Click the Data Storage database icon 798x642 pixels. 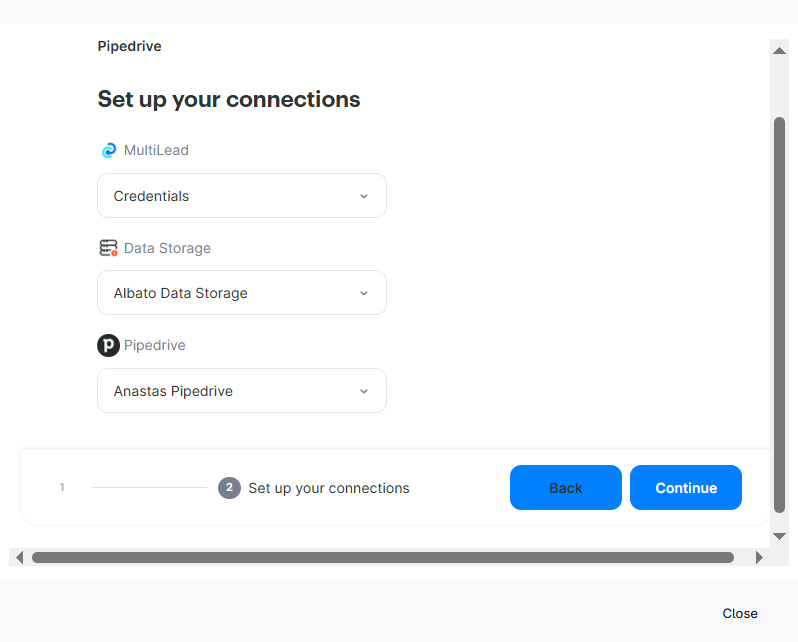point(108,248)
